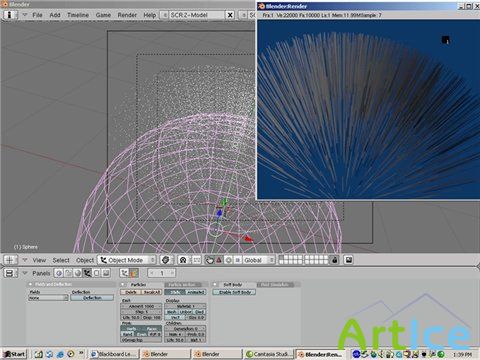Toggle the Static particles button
Viewport: 480px width, 360px height.
pyautogui.click(x=175, y=292)
